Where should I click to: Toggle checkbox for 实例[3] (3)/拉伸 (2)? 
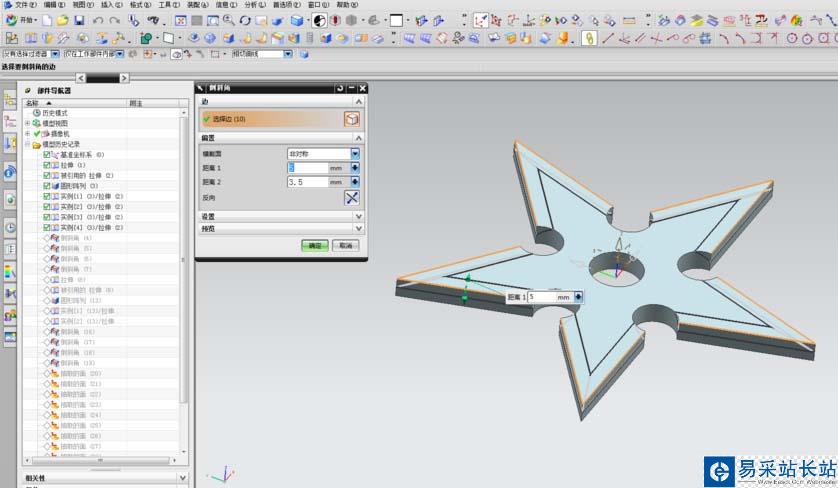46,217
